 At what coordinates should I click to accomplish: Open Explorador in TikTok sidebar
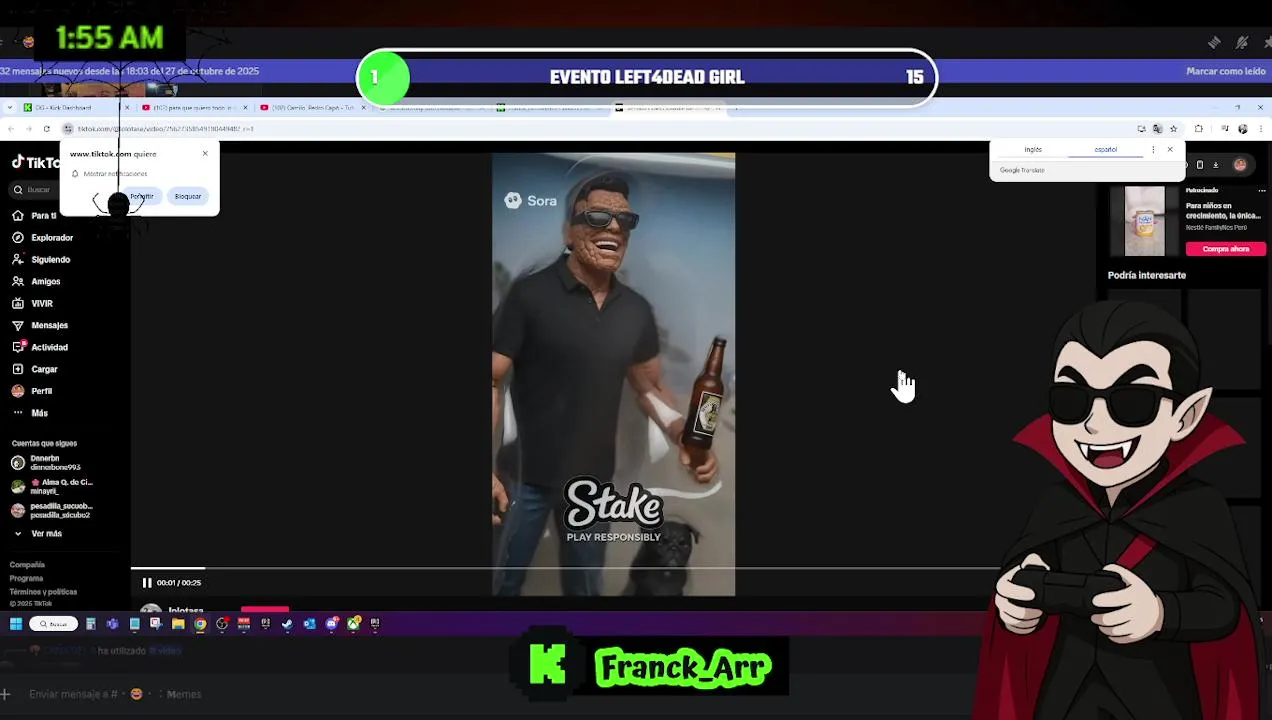pos(42,238)
